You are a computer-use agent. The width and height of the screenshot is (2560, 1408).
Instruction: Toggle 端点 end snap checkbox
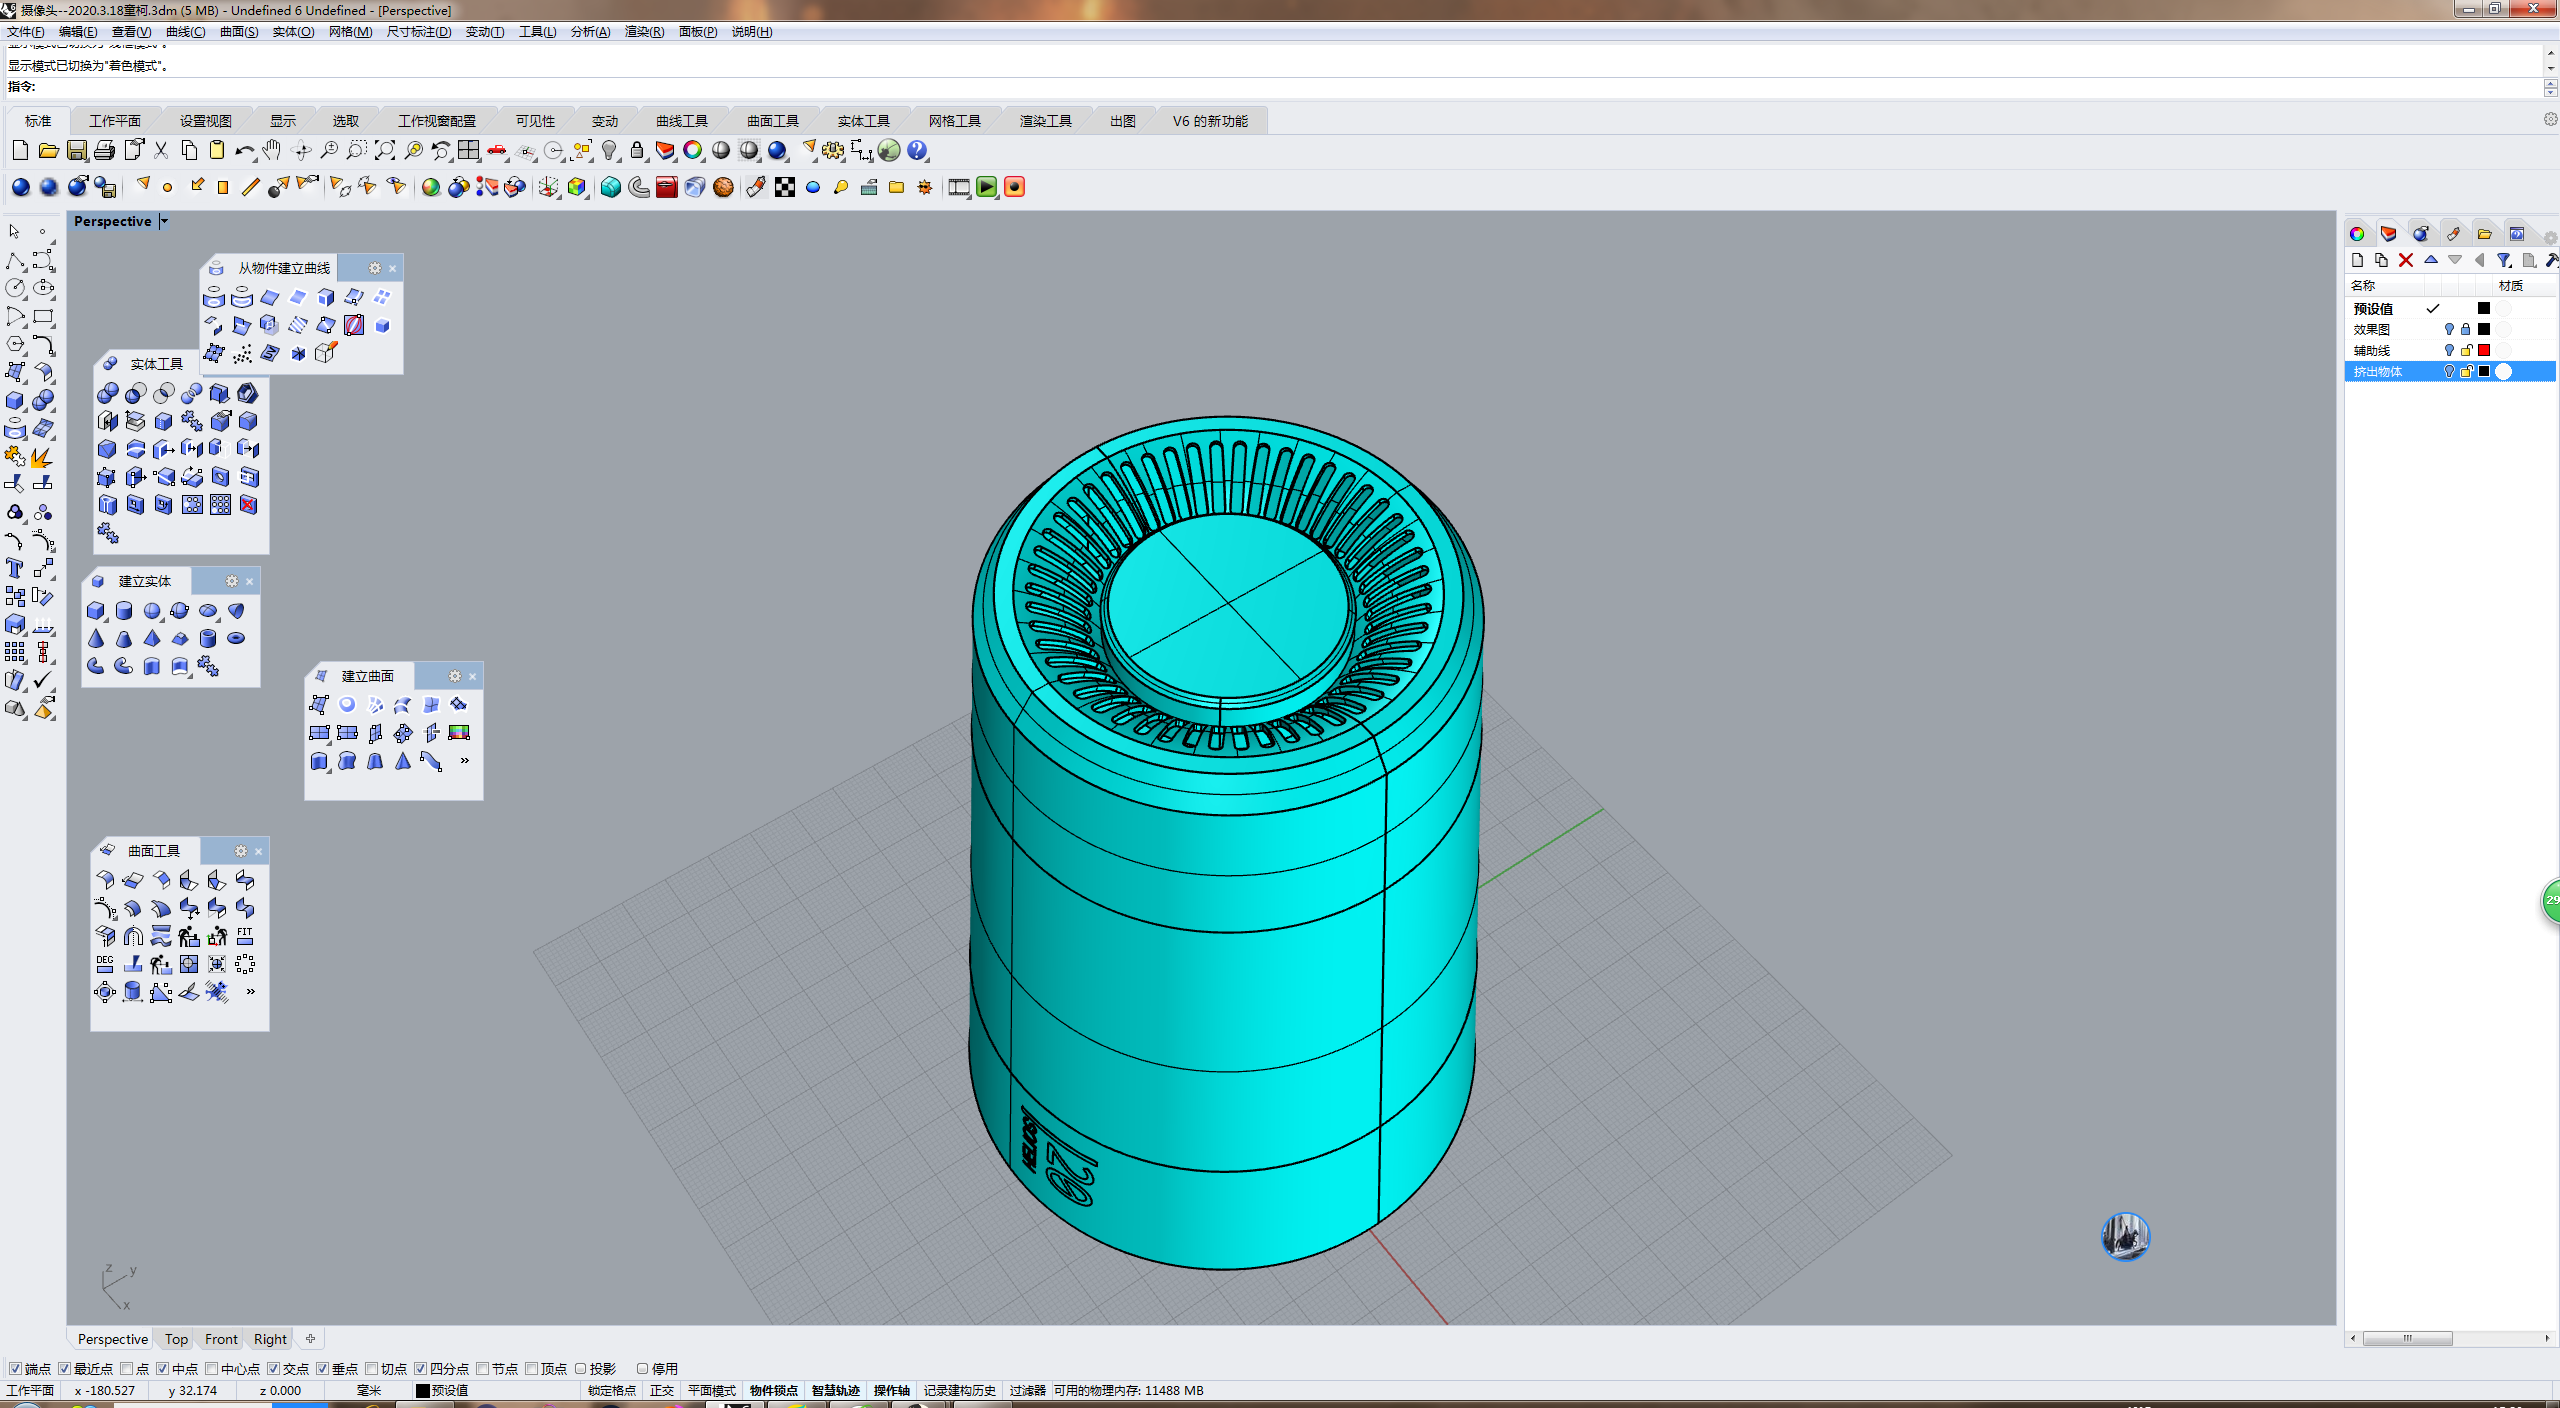(15, 1368)
